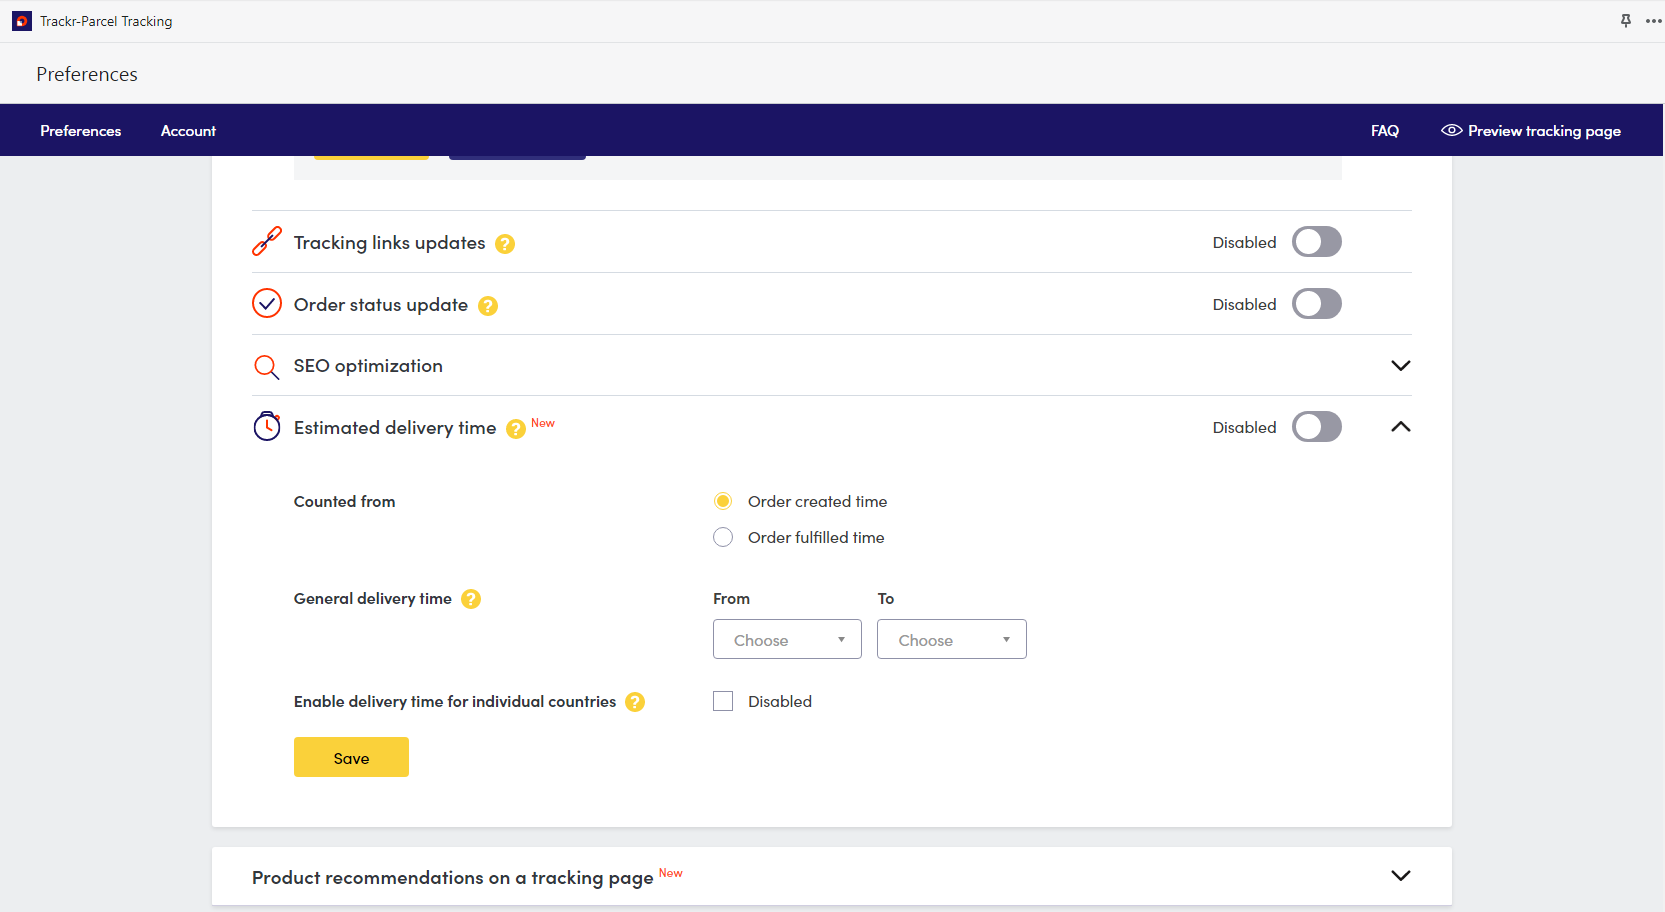Click the Preferences page heading
Viewport: 1665px width, 912px height.
(x=87, y=74)
